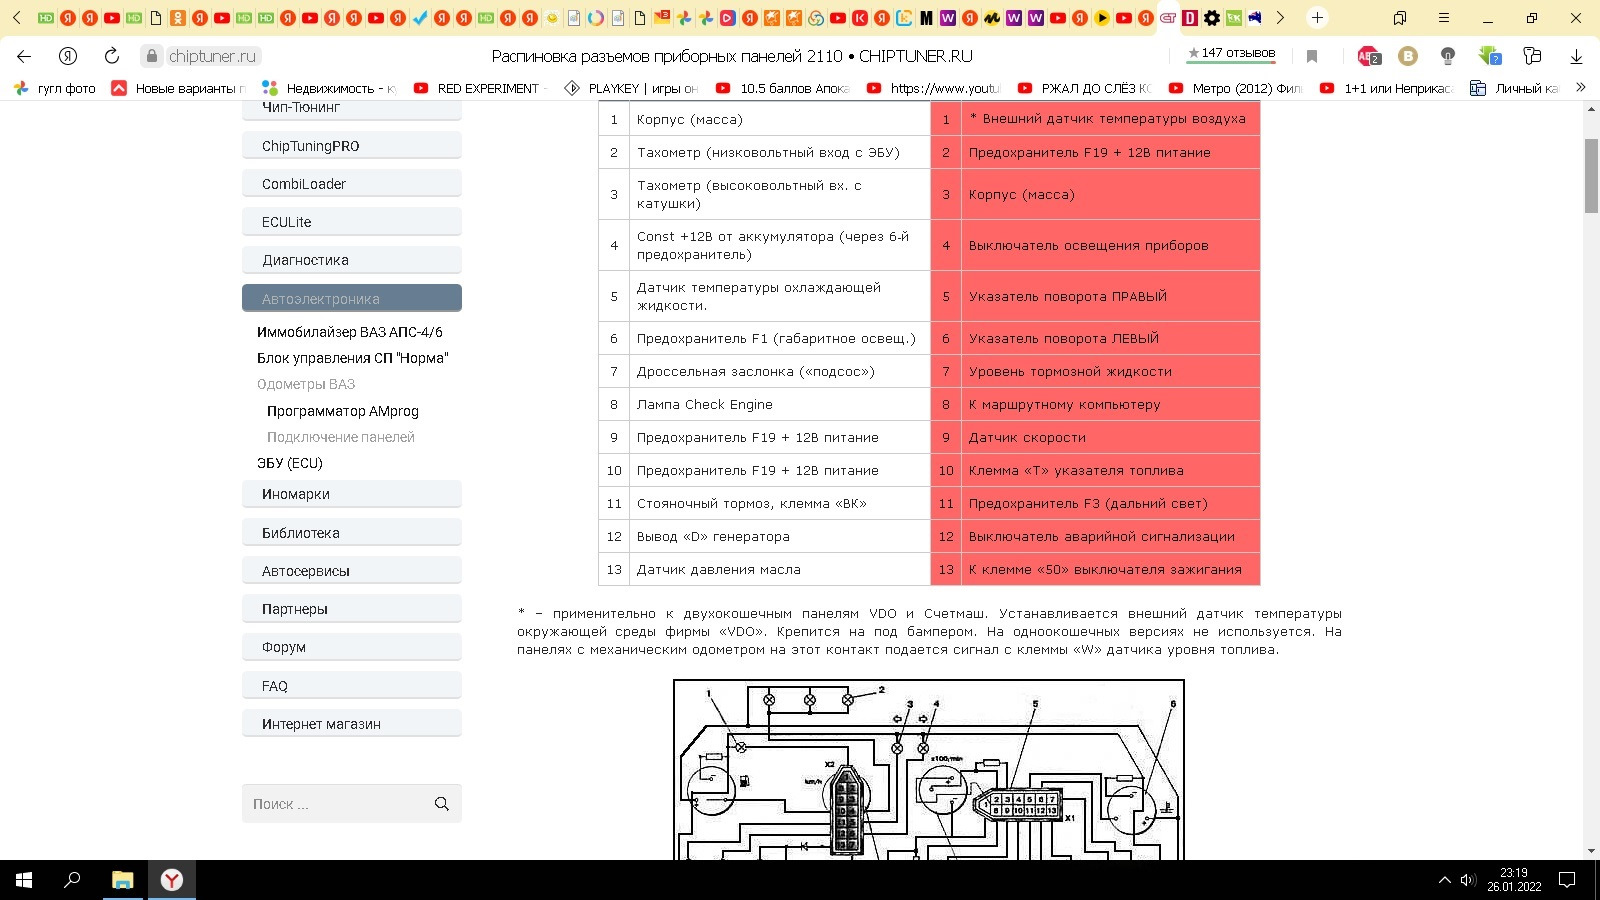Open the PLAYKEY bookmark
Screen dimensions: 1600x900
632,88
